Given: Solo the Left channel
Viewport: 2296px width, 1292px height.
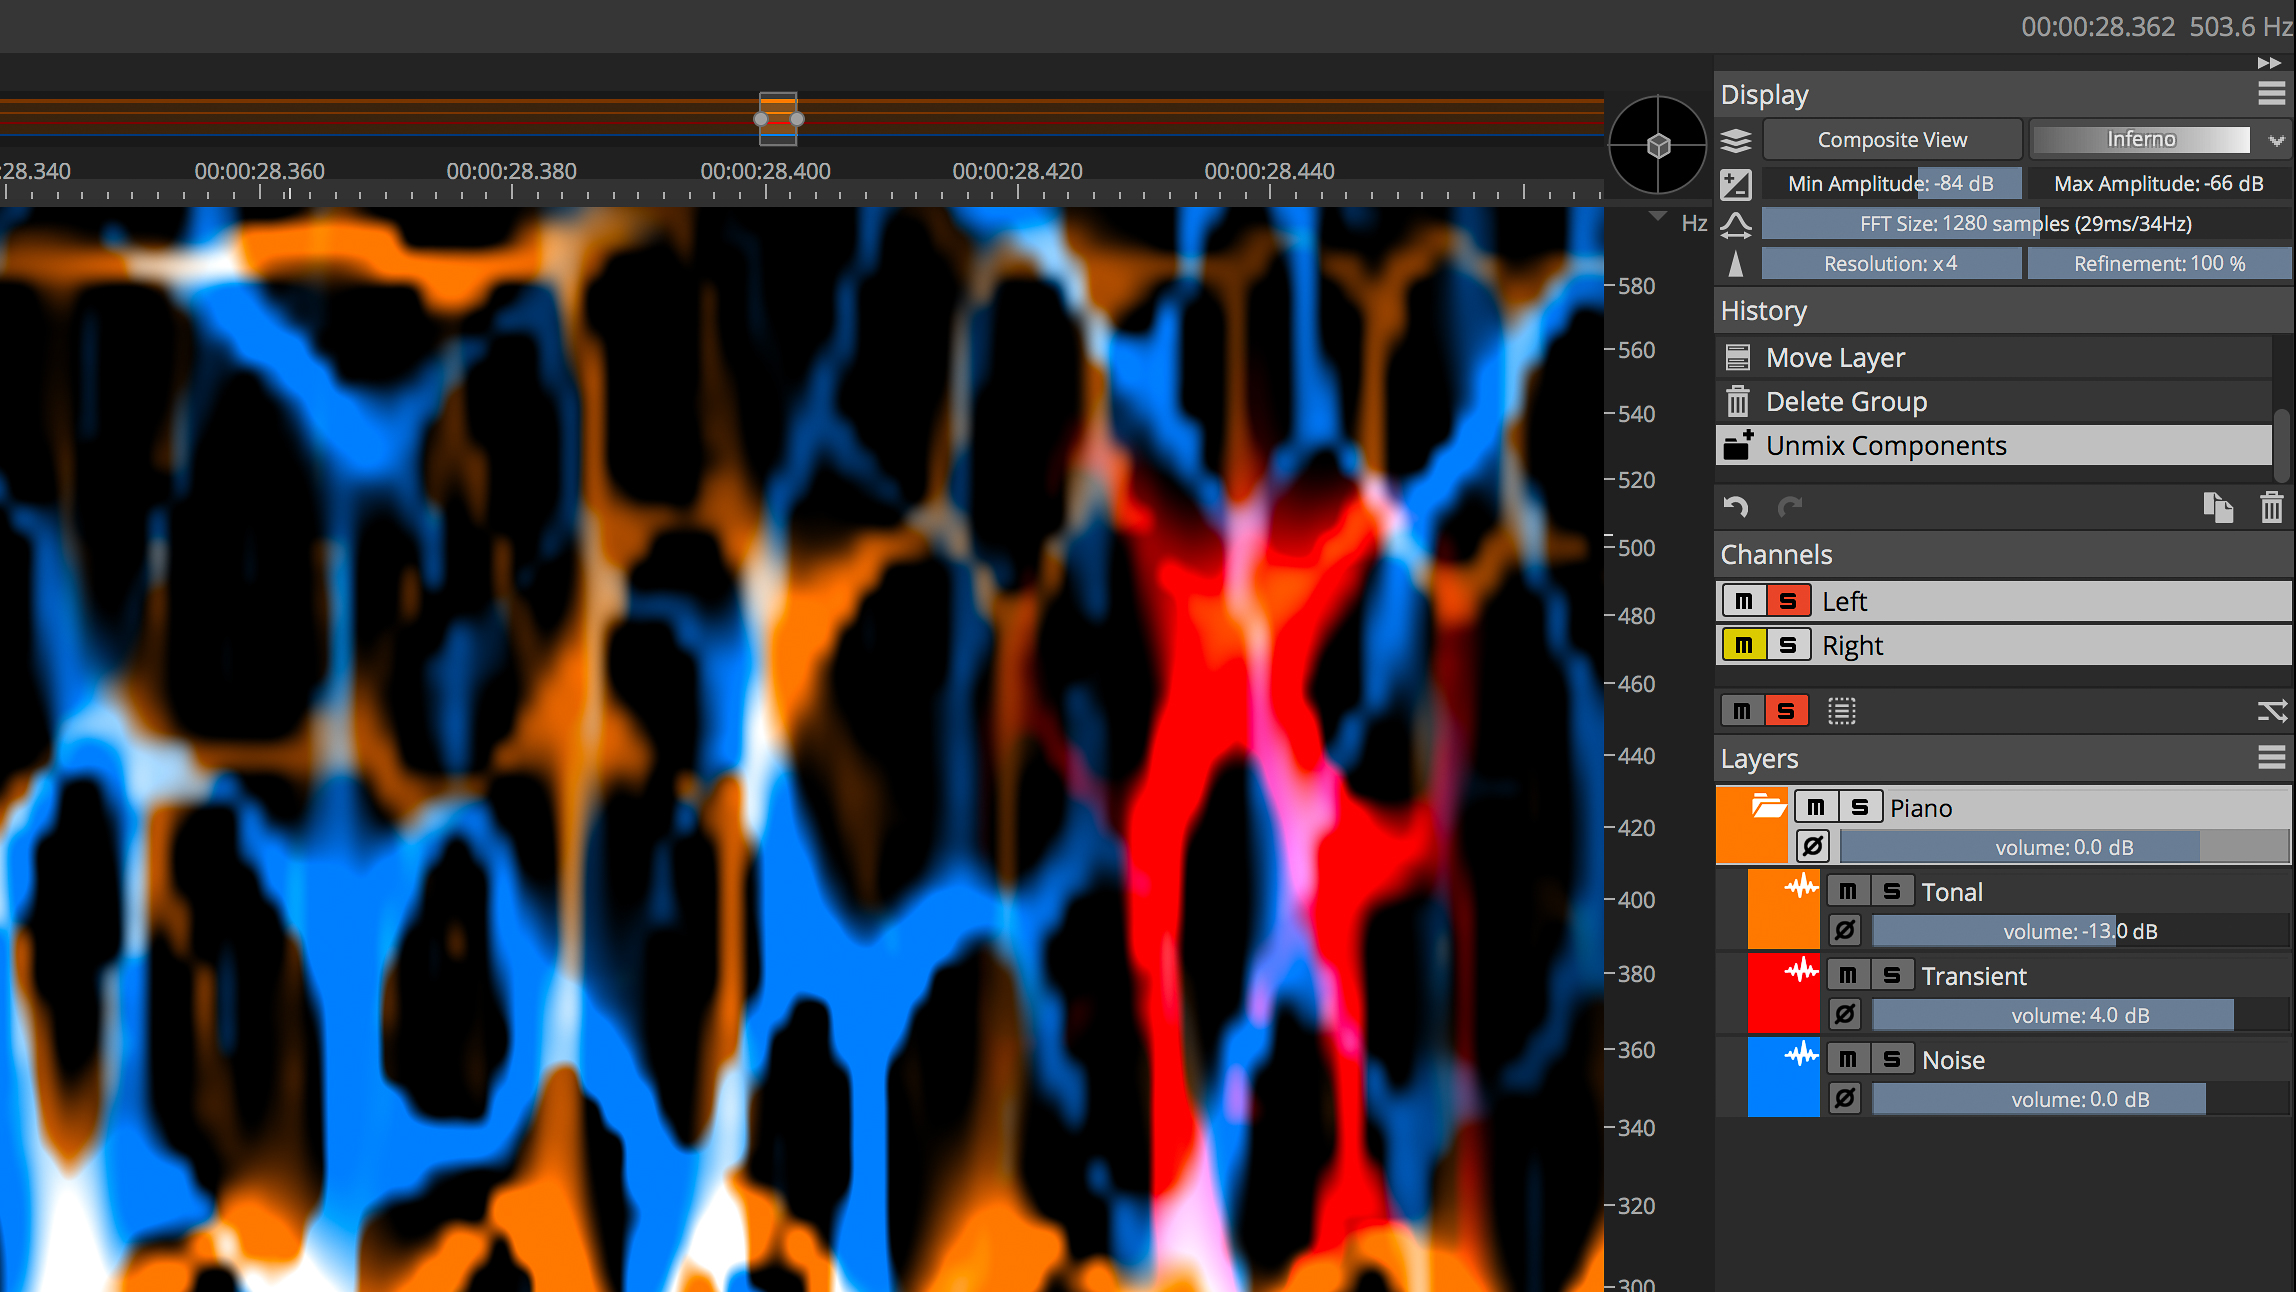Looking at the screenshot, I should pos(1787,602).
